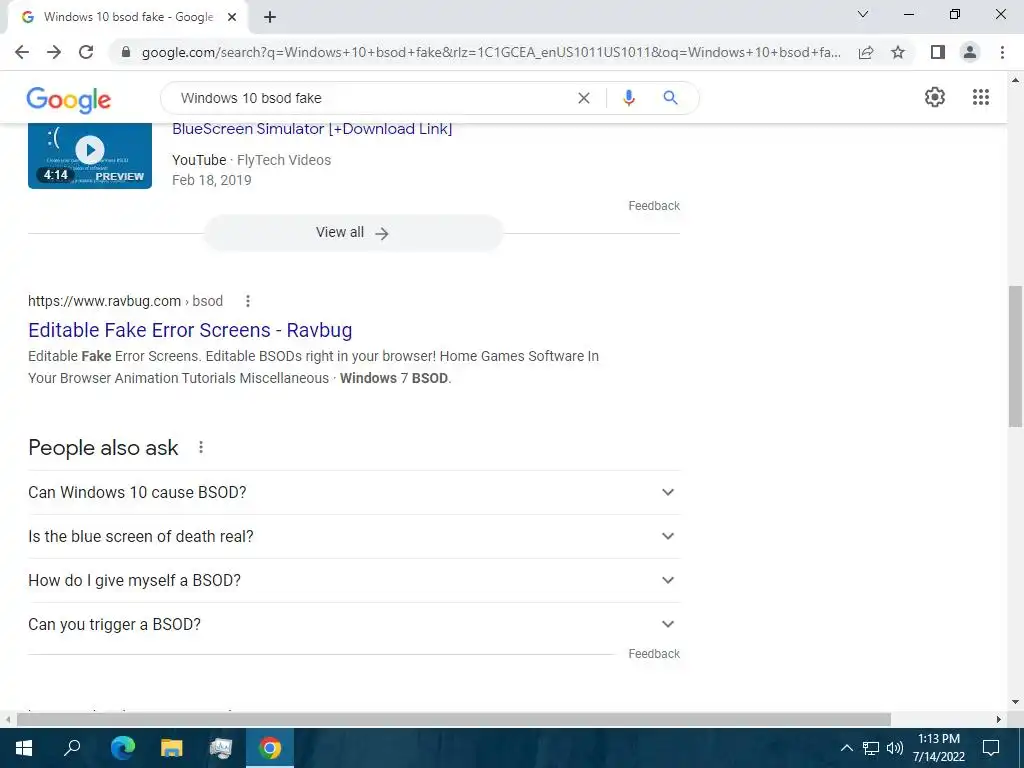This screenshot has width=1024, height=768.
Task: Start voice search with microphone
Action: pyautogui.click(x=629, y=98)
